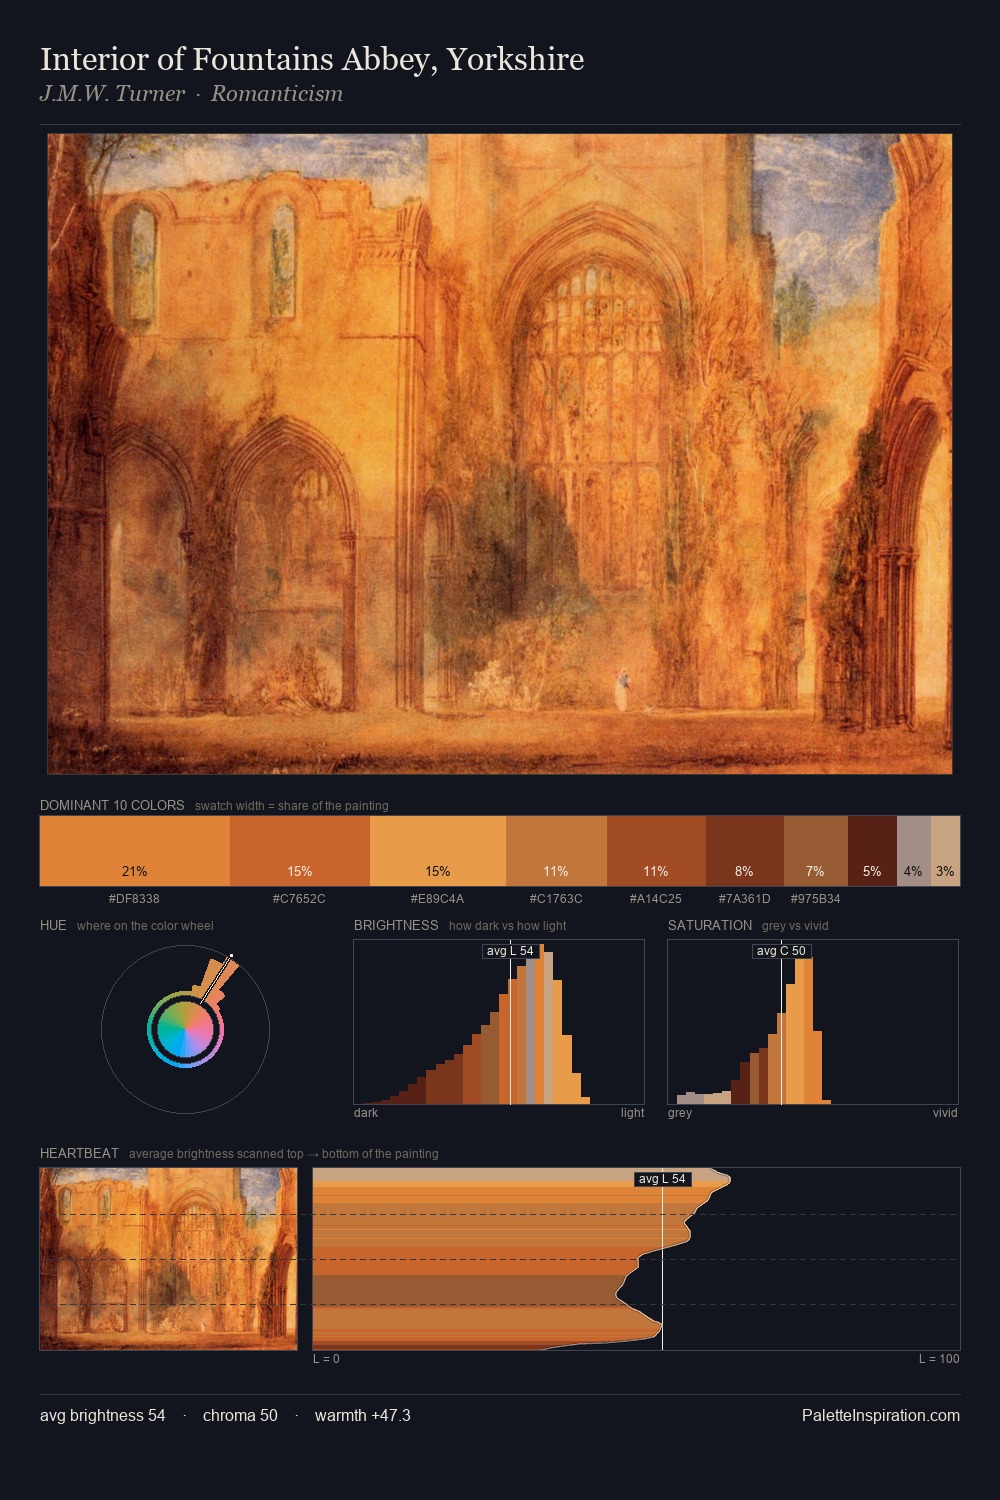Click the 'SATURATION' section heading

point(710,925)
